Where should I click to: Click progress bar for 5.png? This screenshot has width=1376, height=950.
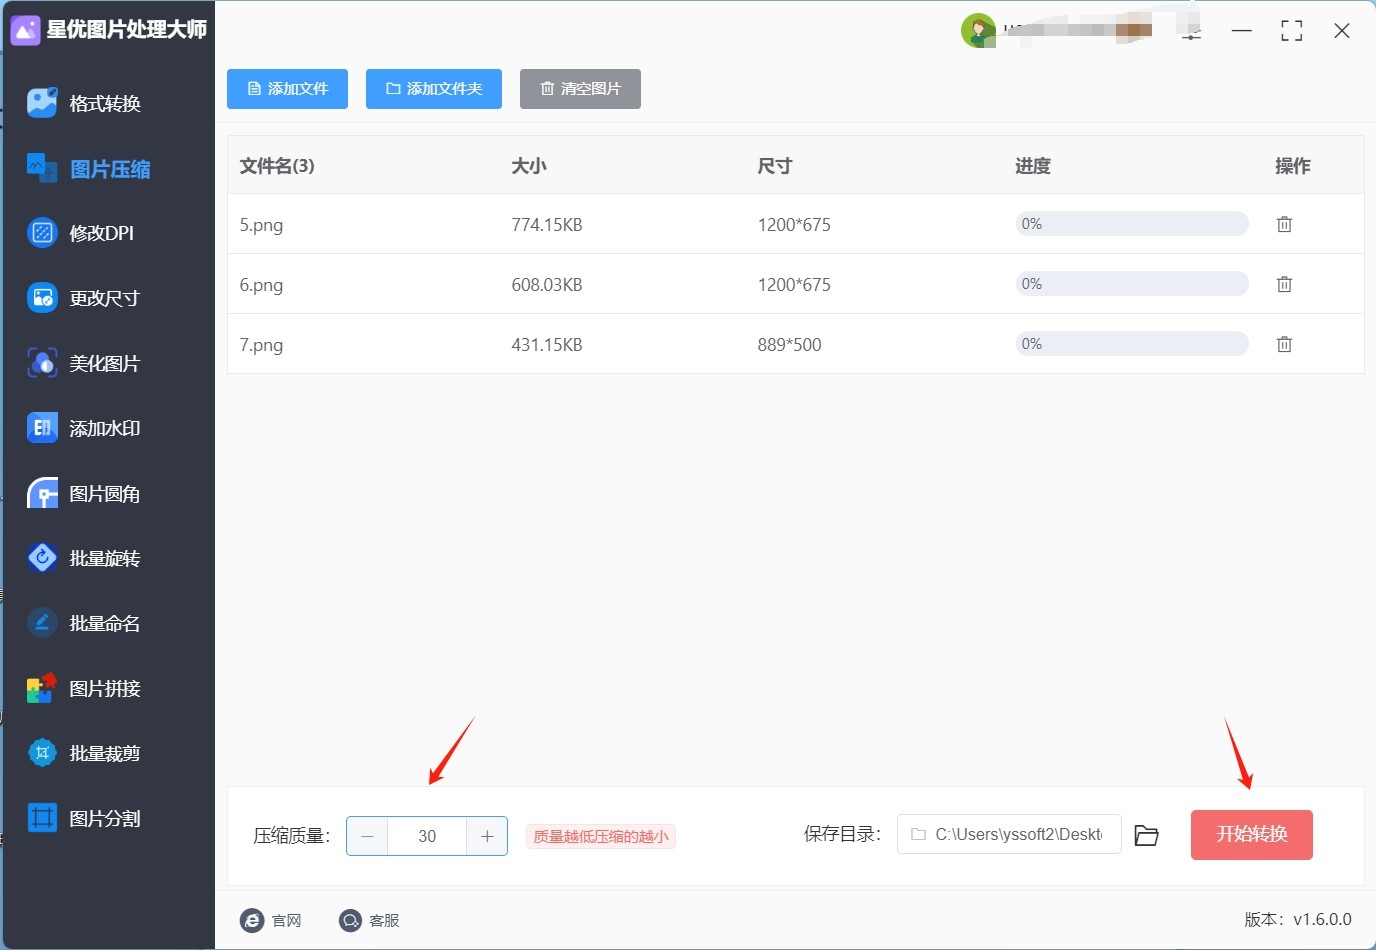1131,224
